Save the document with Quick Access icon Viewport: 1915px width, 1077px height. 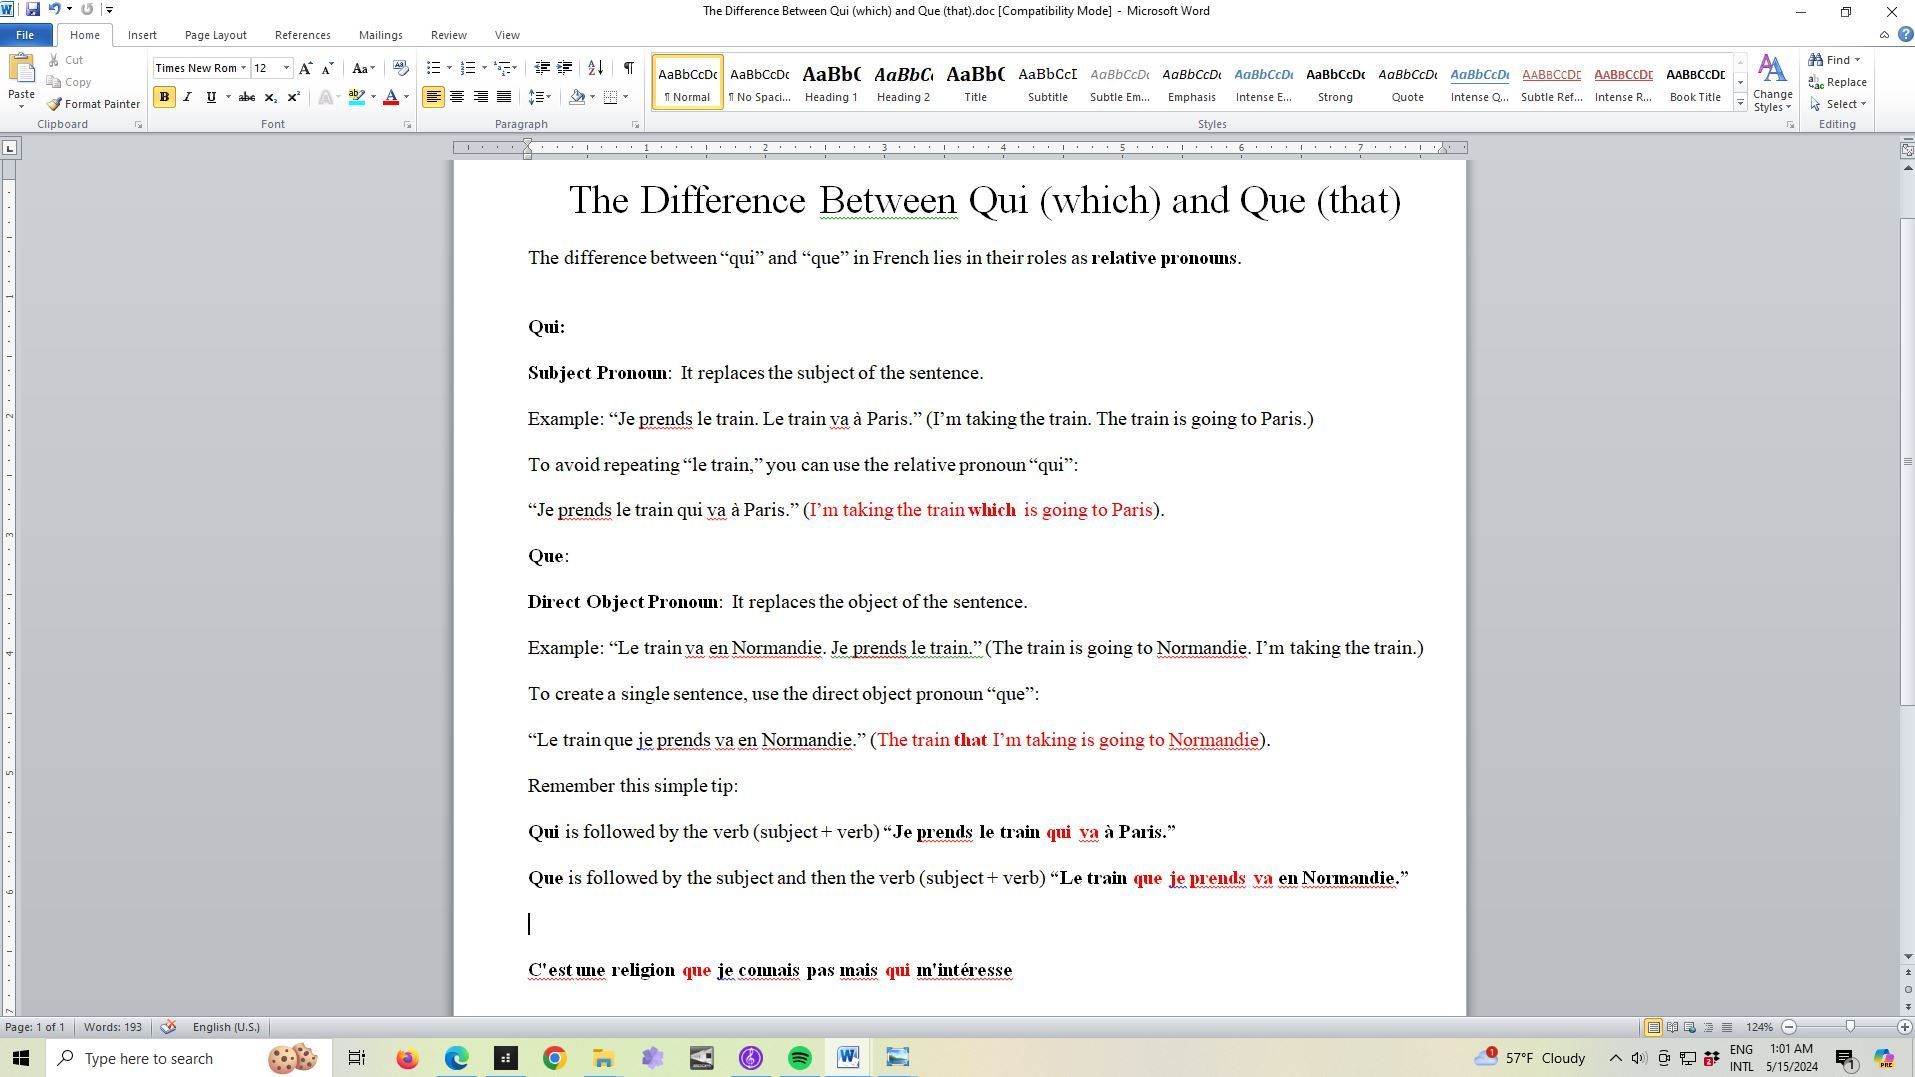tap(32, 9)
